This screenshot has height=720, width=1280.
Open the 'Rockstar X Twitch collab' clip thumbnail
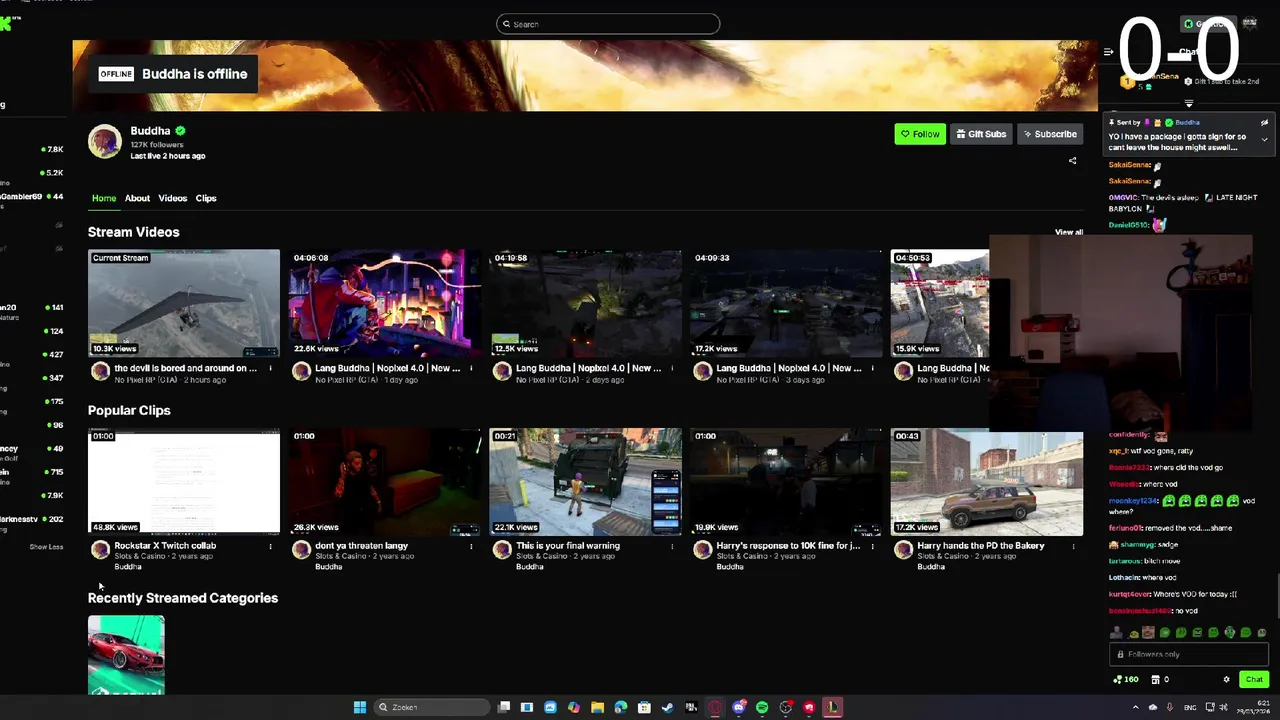tap(184, 482)
